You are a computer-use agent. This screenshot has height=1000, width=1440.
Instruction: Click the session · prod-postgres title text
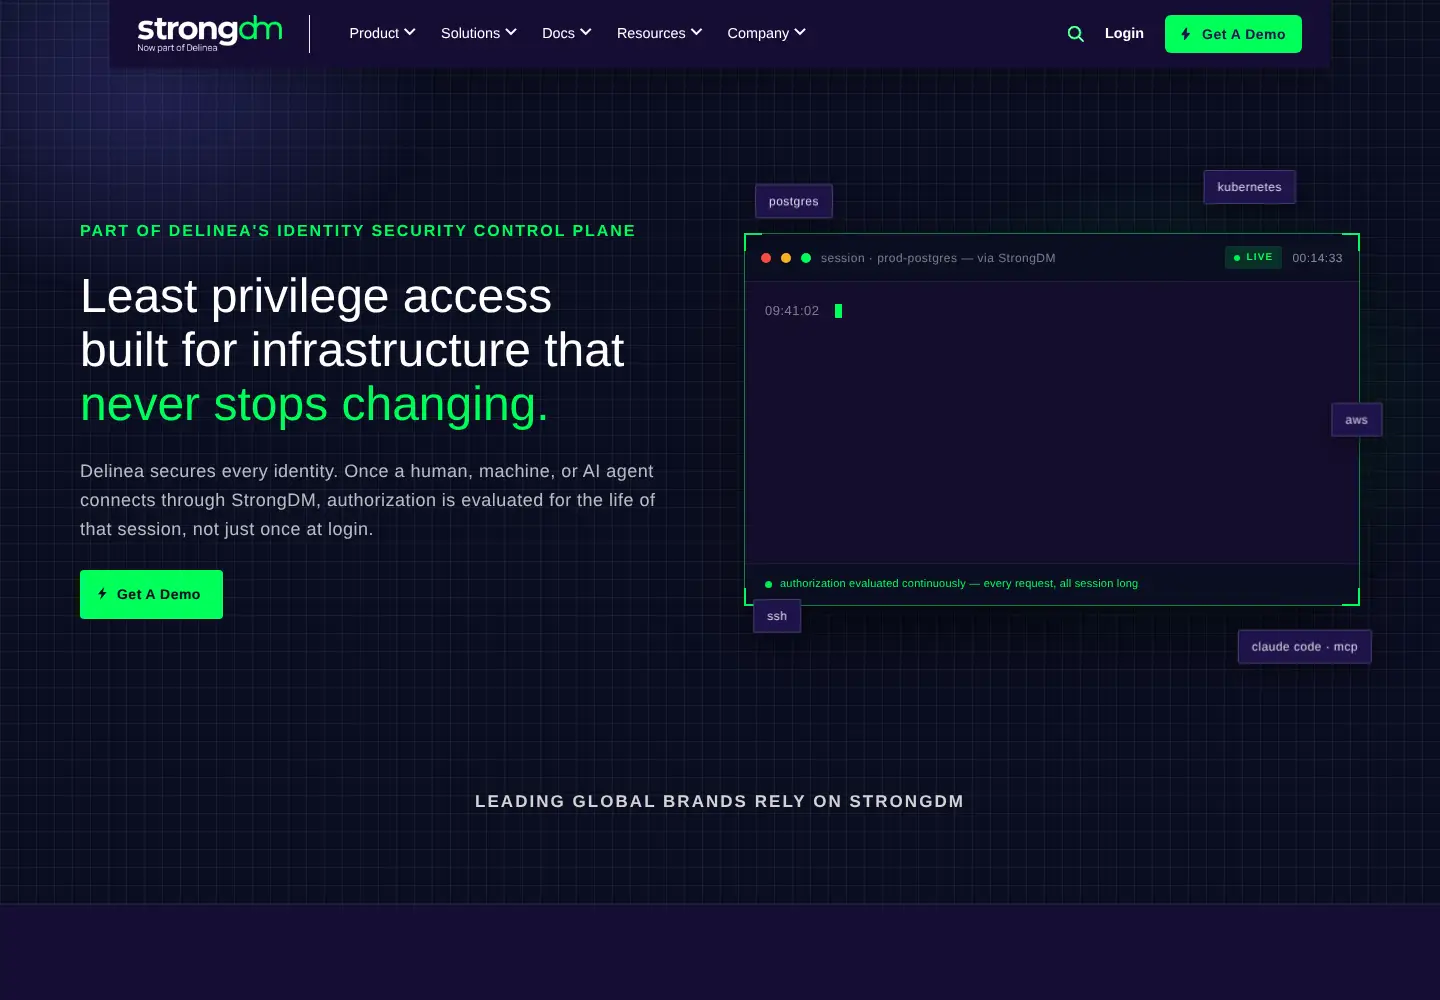[938, 258]
